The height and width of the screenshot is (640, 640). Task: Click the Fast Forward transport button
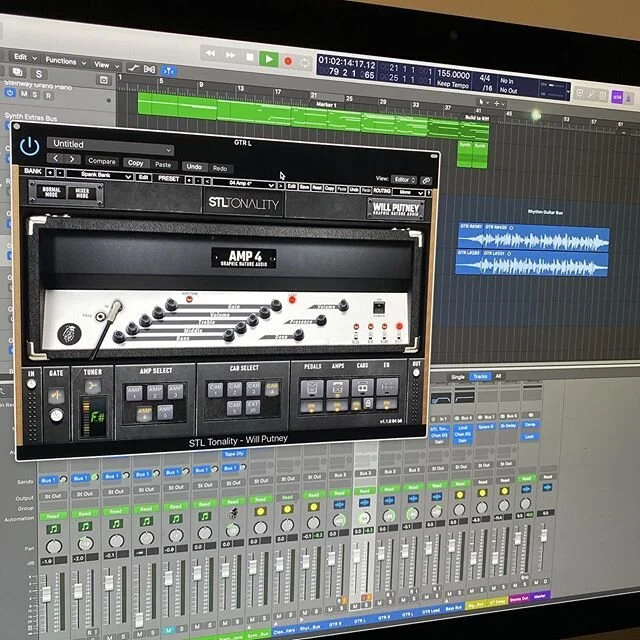tap(230, 55)
